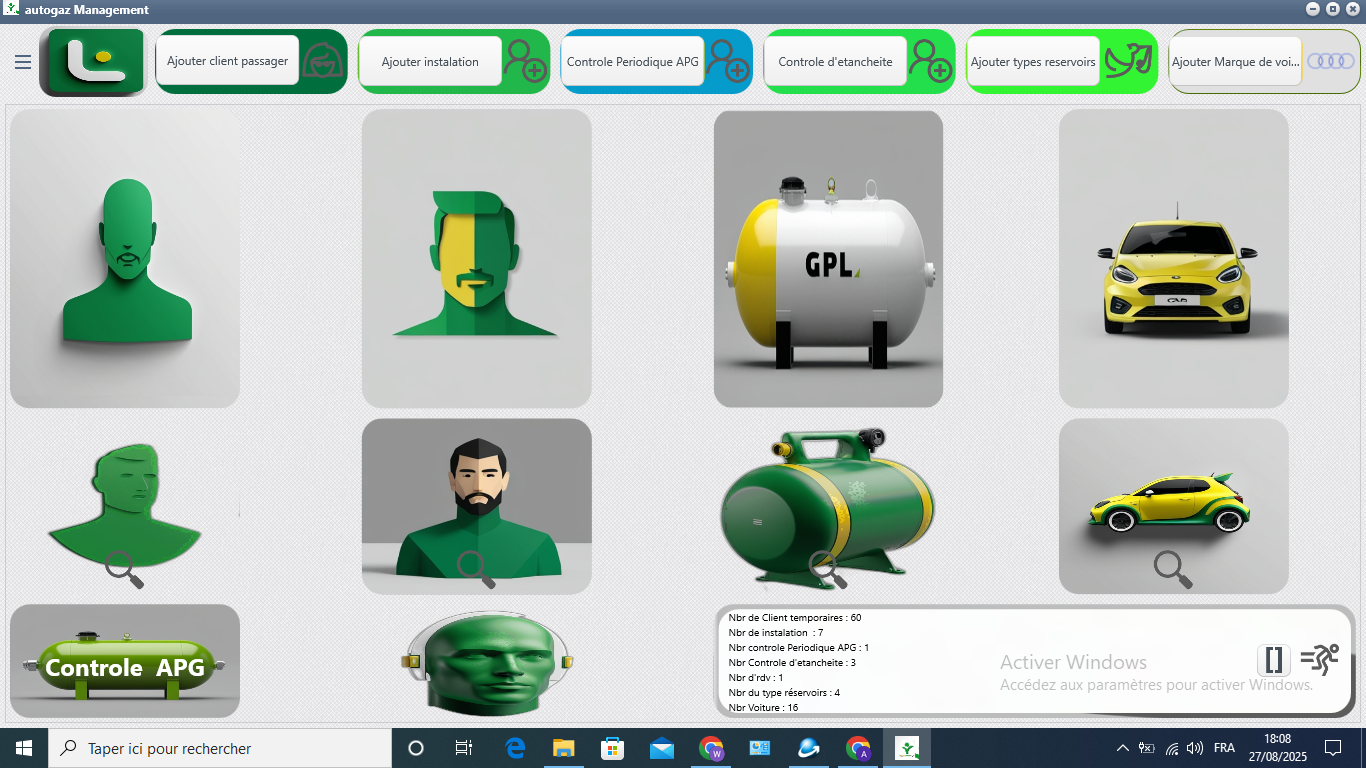Screen dimensions: 1366x768
Task: Search cars via side-view car magnifier
Action: (1173, 568)
